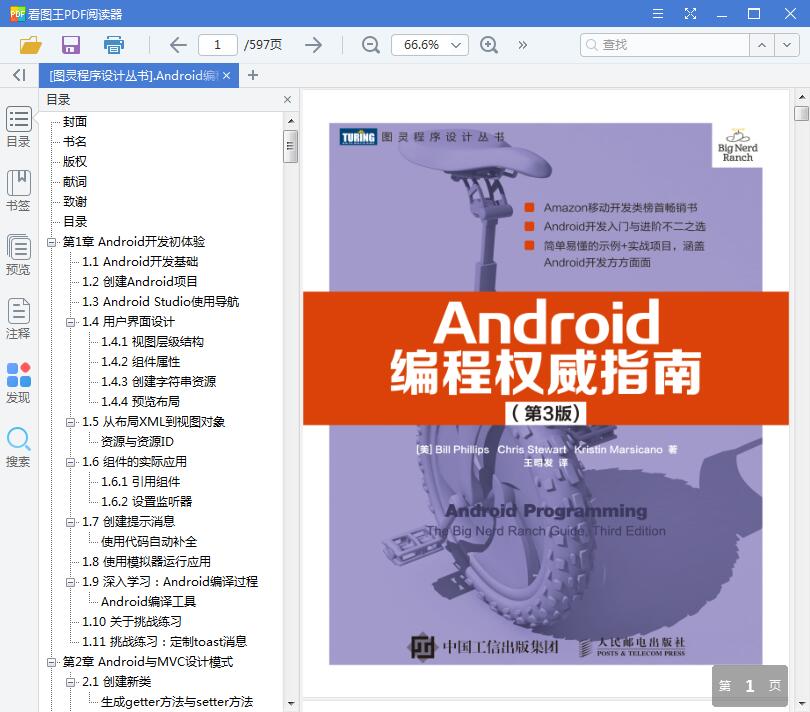Print the PDF using the printer icon
Image resolution: width=810 pixels, height=712 pixels.
[113, 44]
